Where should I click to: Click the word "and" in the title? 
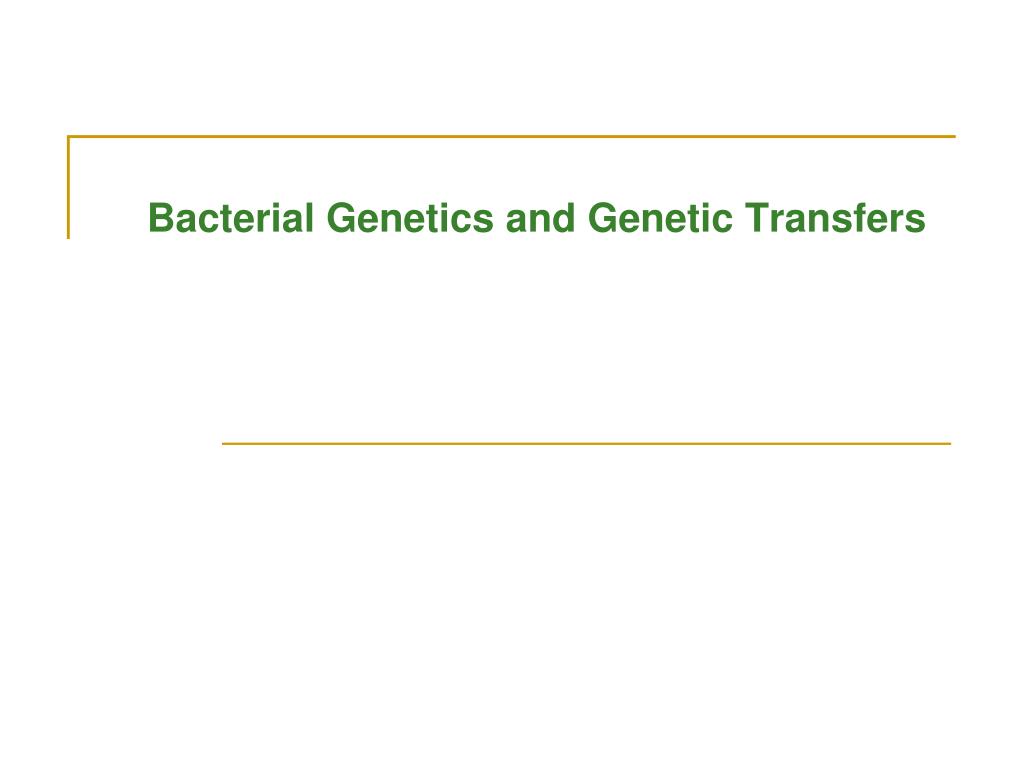click(x=540, y=217)
